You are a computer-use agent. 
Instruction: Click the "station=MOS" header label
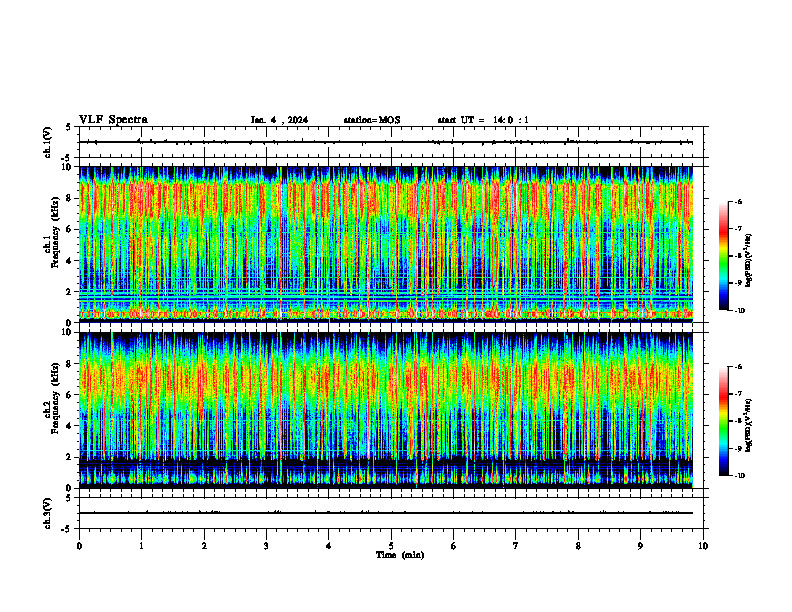[x=372, y=120]
